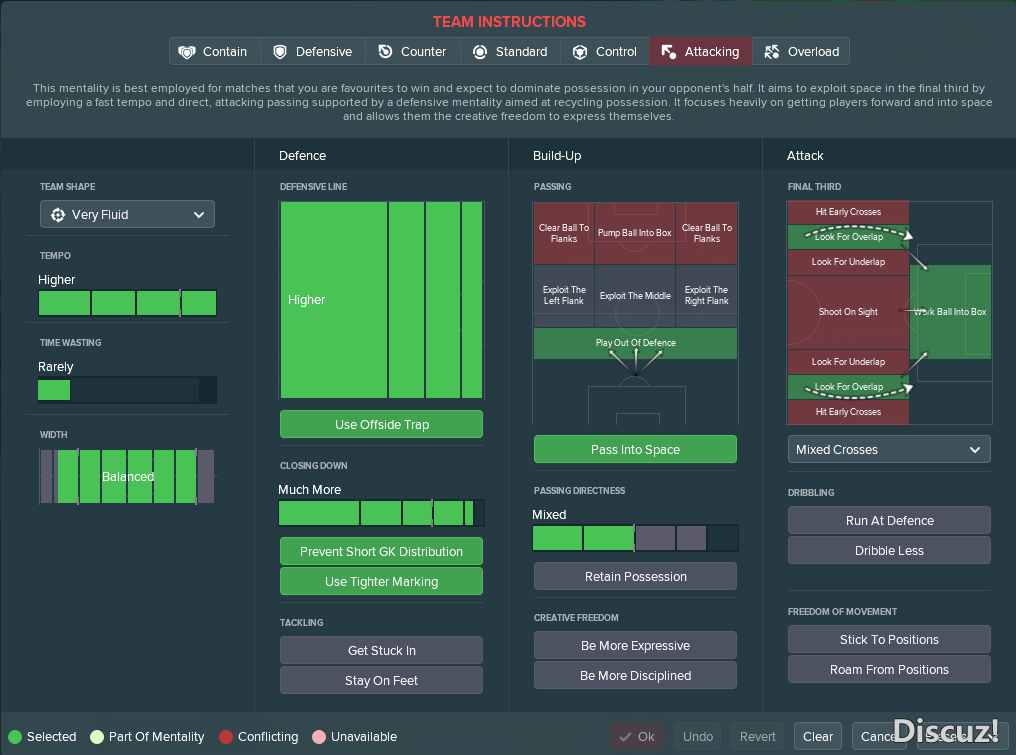This screenshot has width=1016, height=755.
Task: Select Exploit The Left Flank zone
Action: (564, 296)
